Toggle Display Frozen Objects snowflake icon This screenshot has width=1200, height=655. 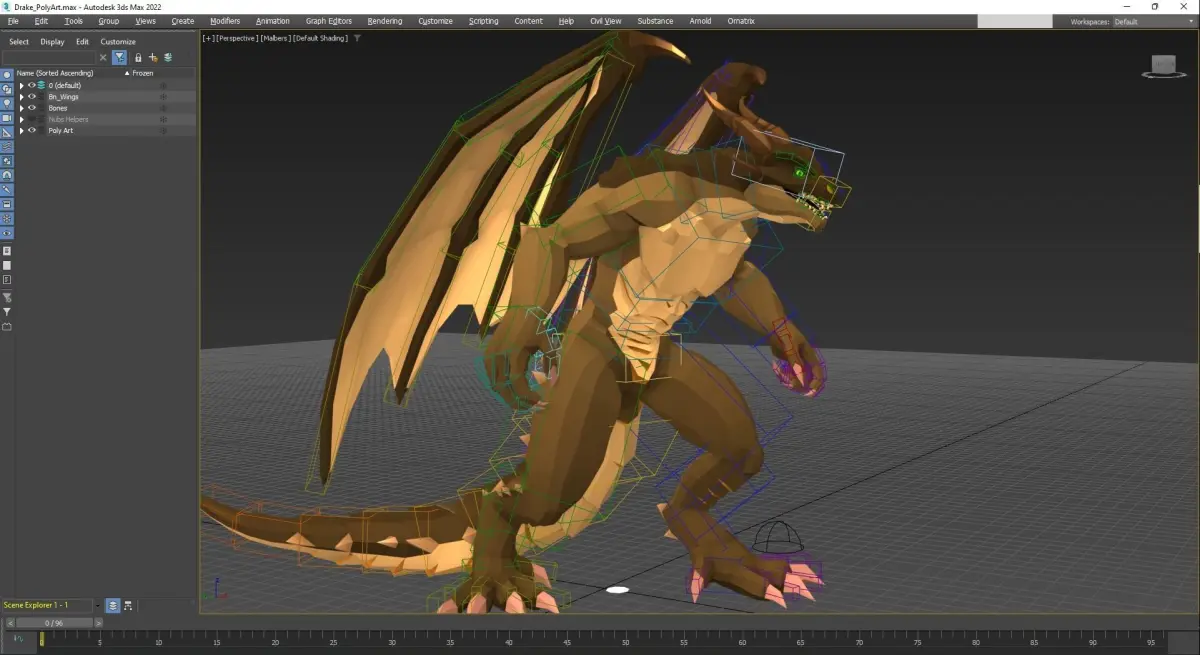pyautogui.click(x=7, y=218)
